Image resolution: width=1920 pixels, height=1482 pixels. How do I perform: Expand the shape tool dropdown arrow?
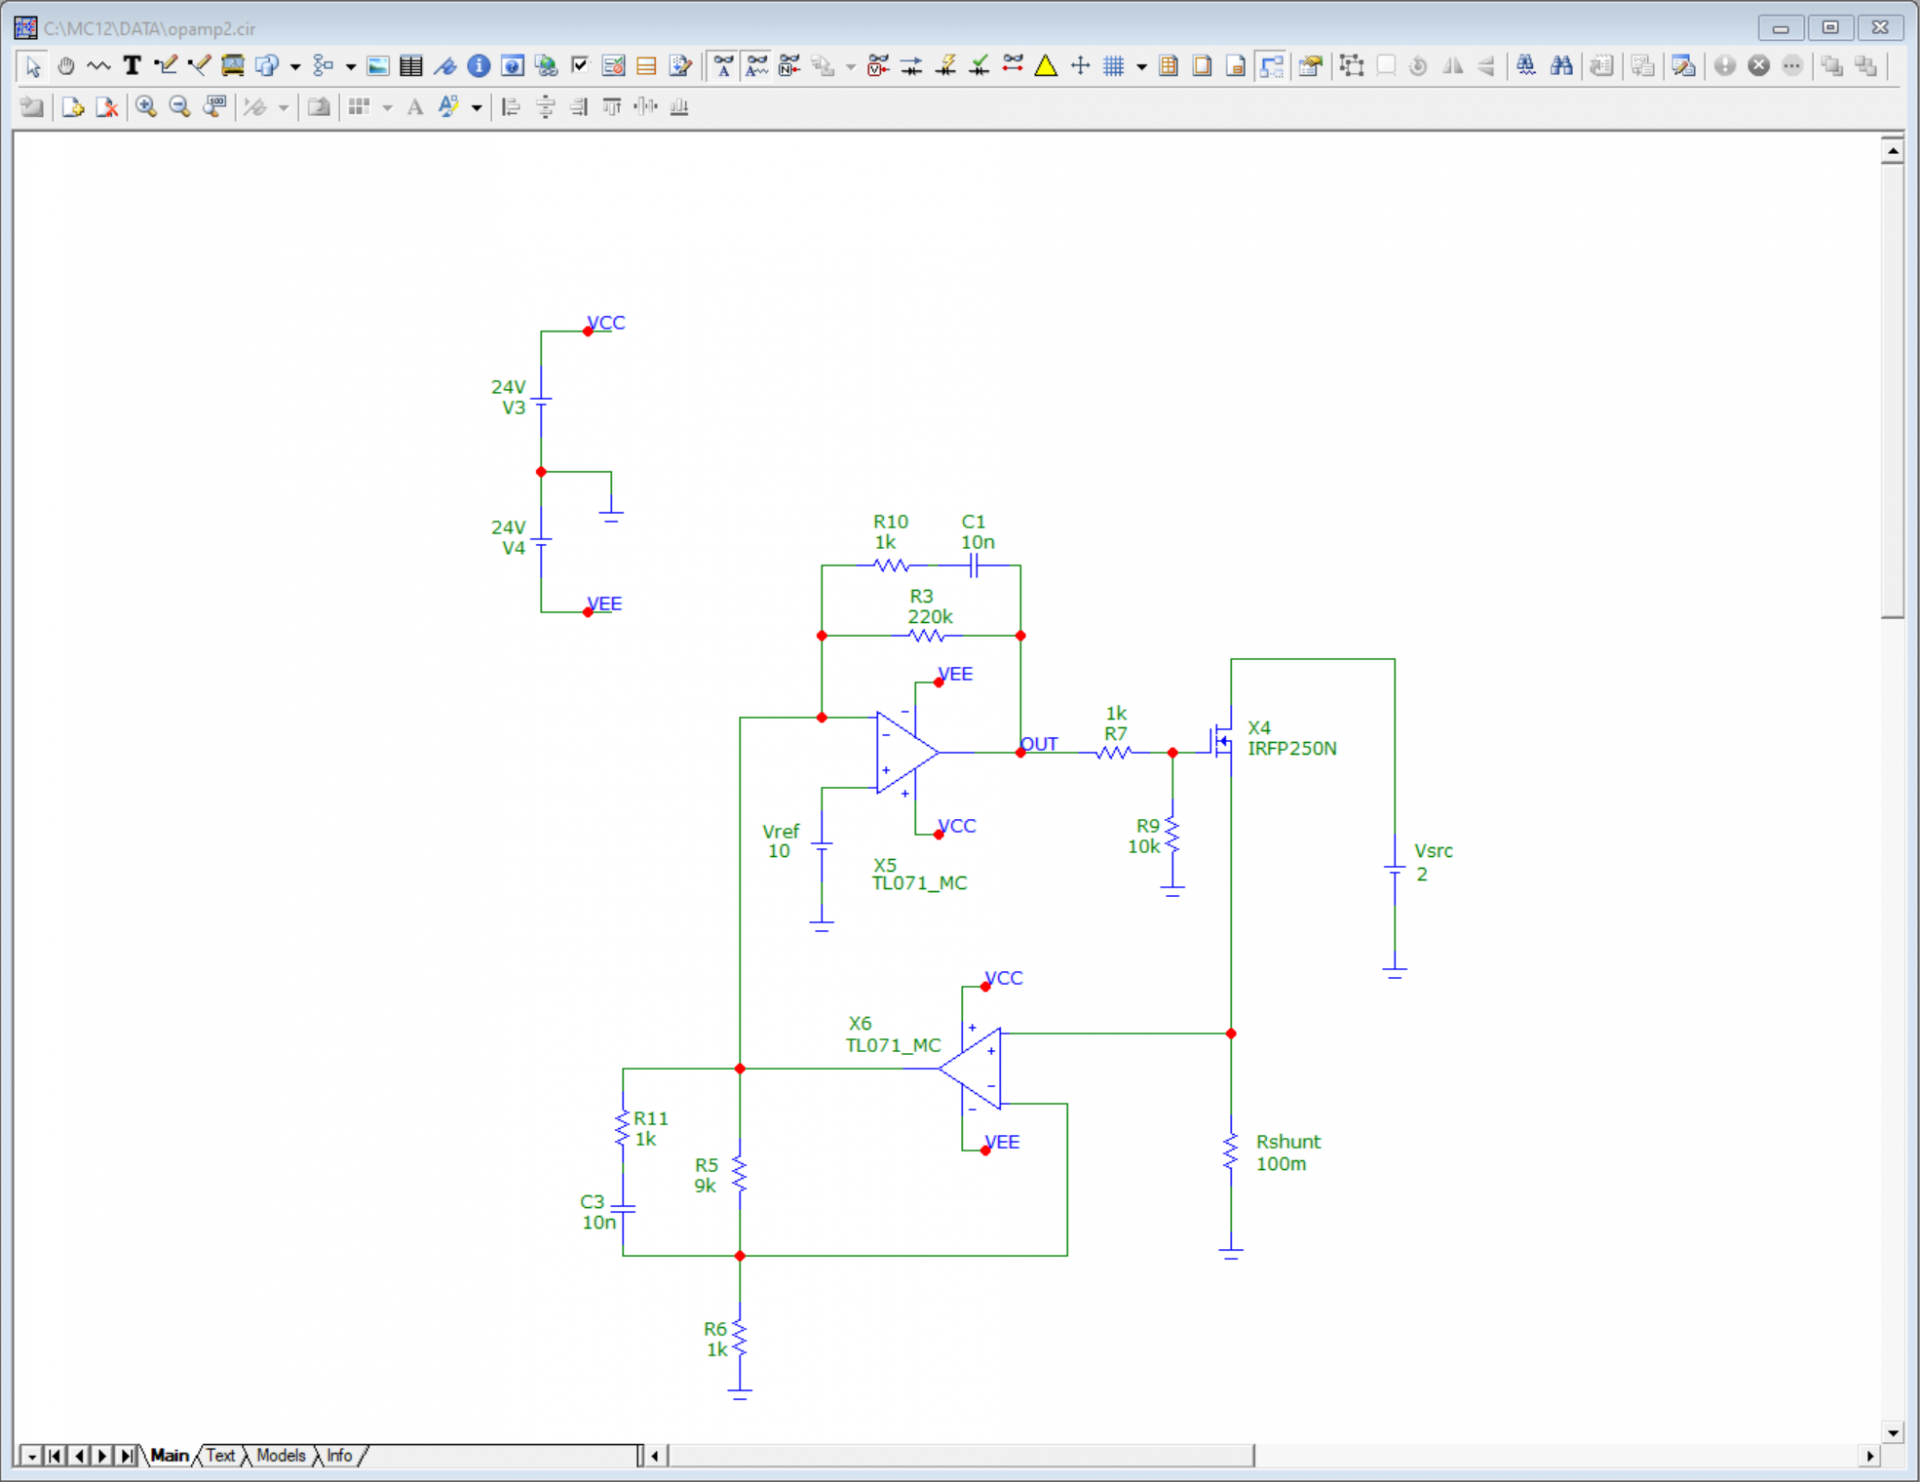295,67
